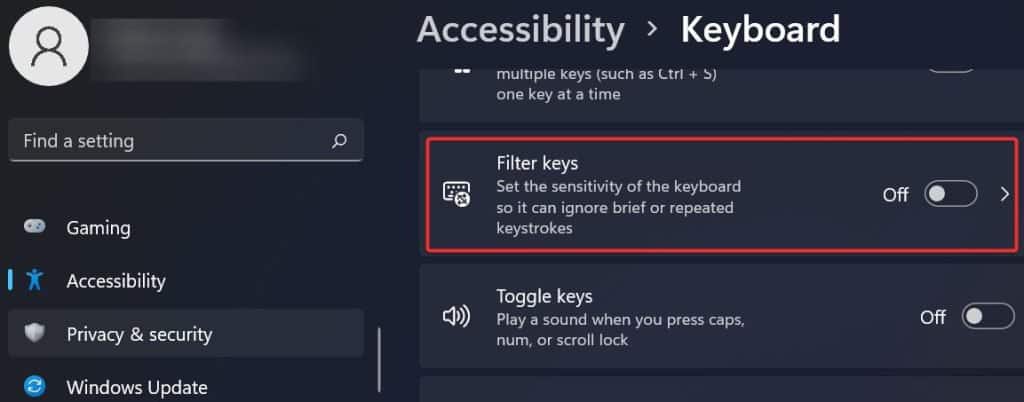Select Privacy & security in sidebar

(x=139, y=333)
